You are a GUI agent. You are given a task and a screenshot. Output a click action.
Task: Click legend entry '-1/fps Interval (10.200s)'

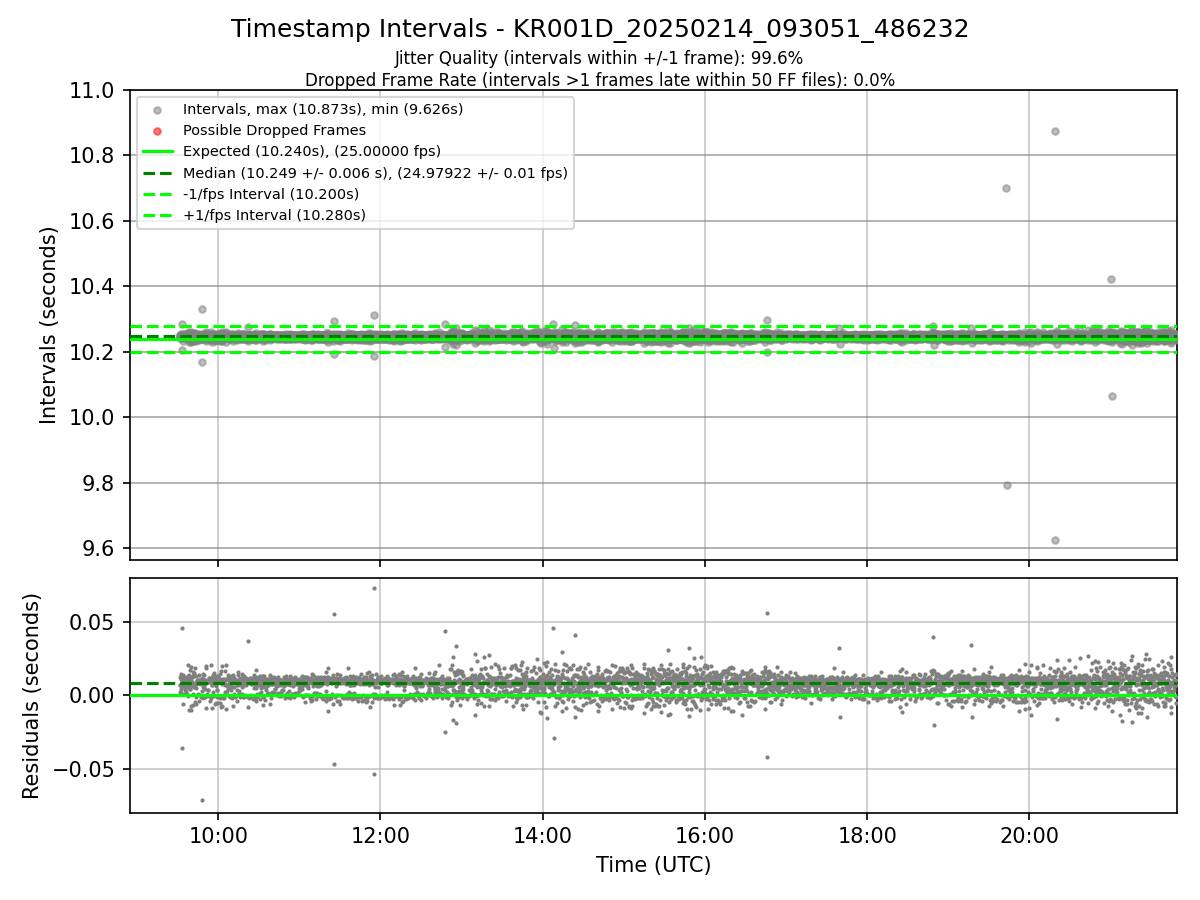coord(271,194)
